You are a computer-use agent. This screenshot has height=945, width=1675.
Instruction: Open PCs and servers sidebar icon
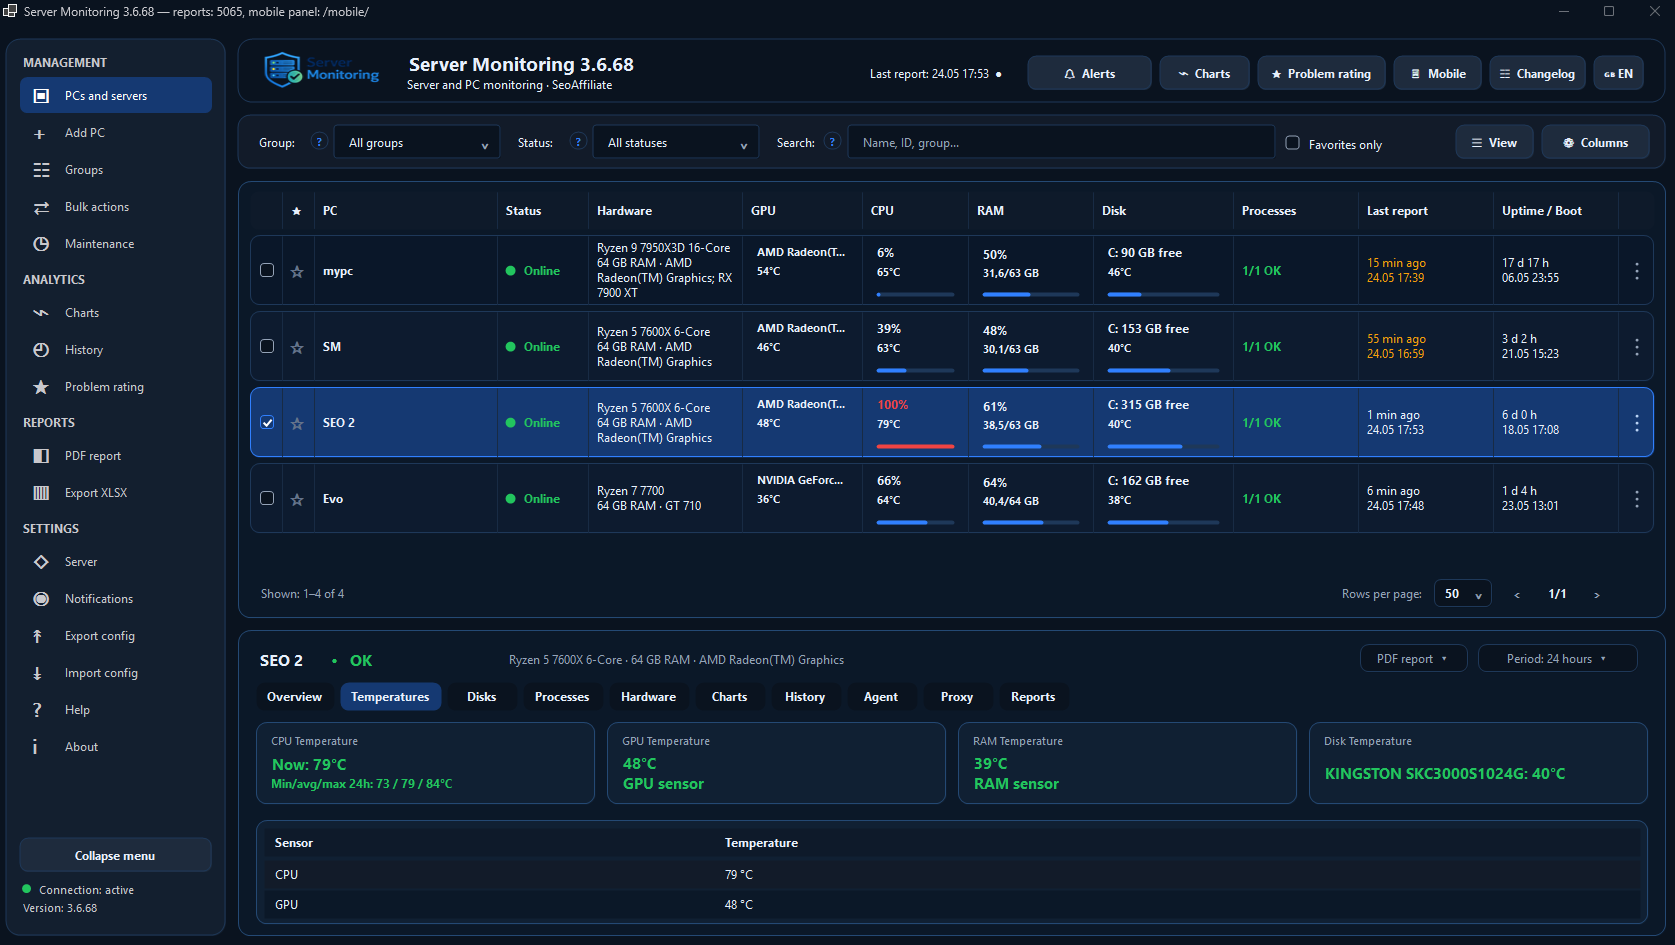(x=41, y=96)
